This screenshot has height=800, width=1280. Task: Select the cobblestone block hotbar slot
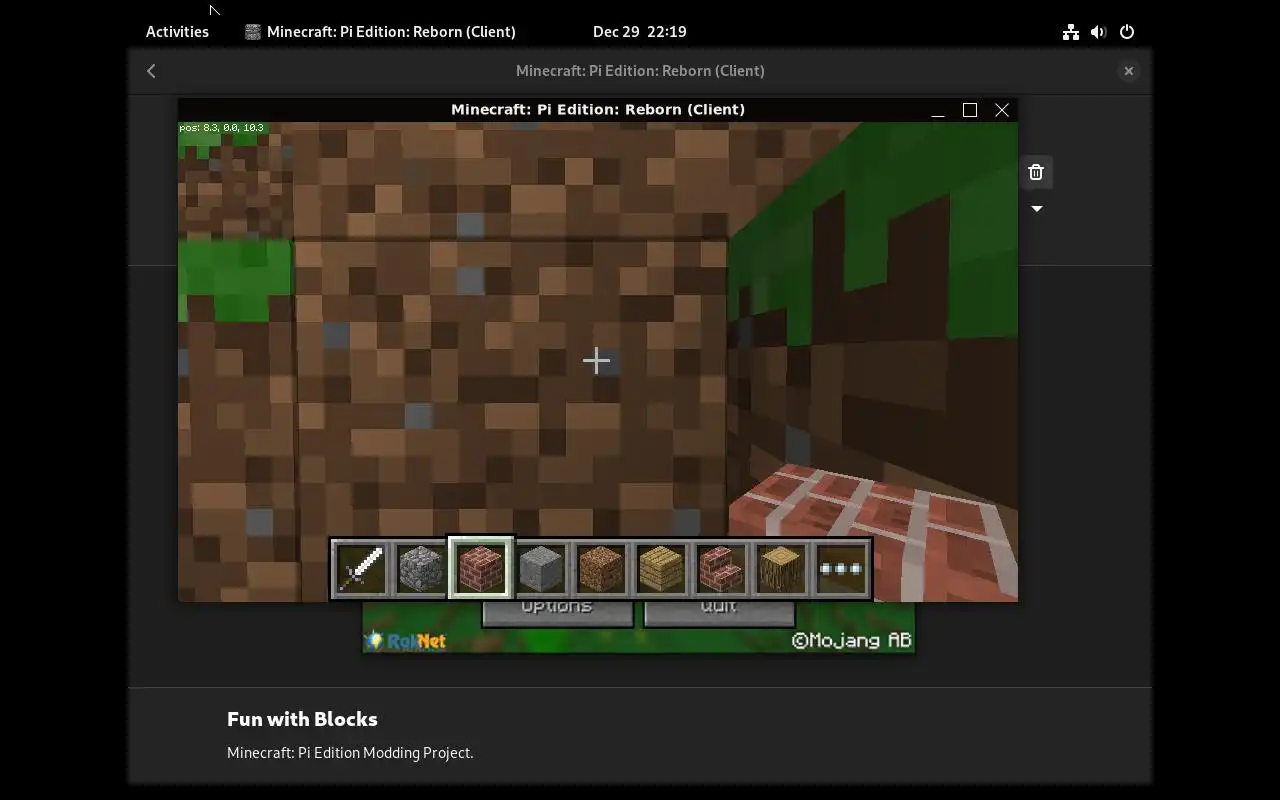click(421, 569)
